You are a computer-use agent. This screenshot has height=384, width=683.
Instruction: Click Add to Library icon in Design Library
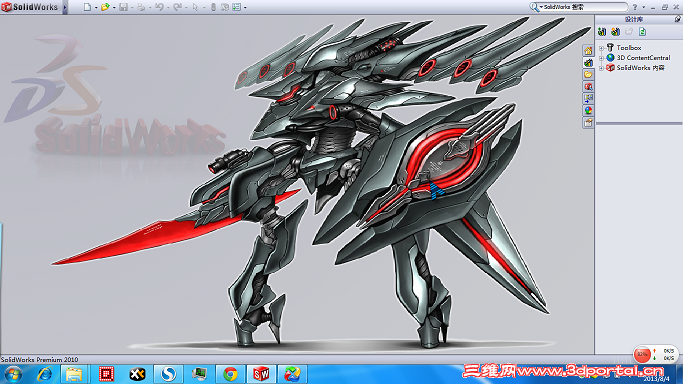602,32
